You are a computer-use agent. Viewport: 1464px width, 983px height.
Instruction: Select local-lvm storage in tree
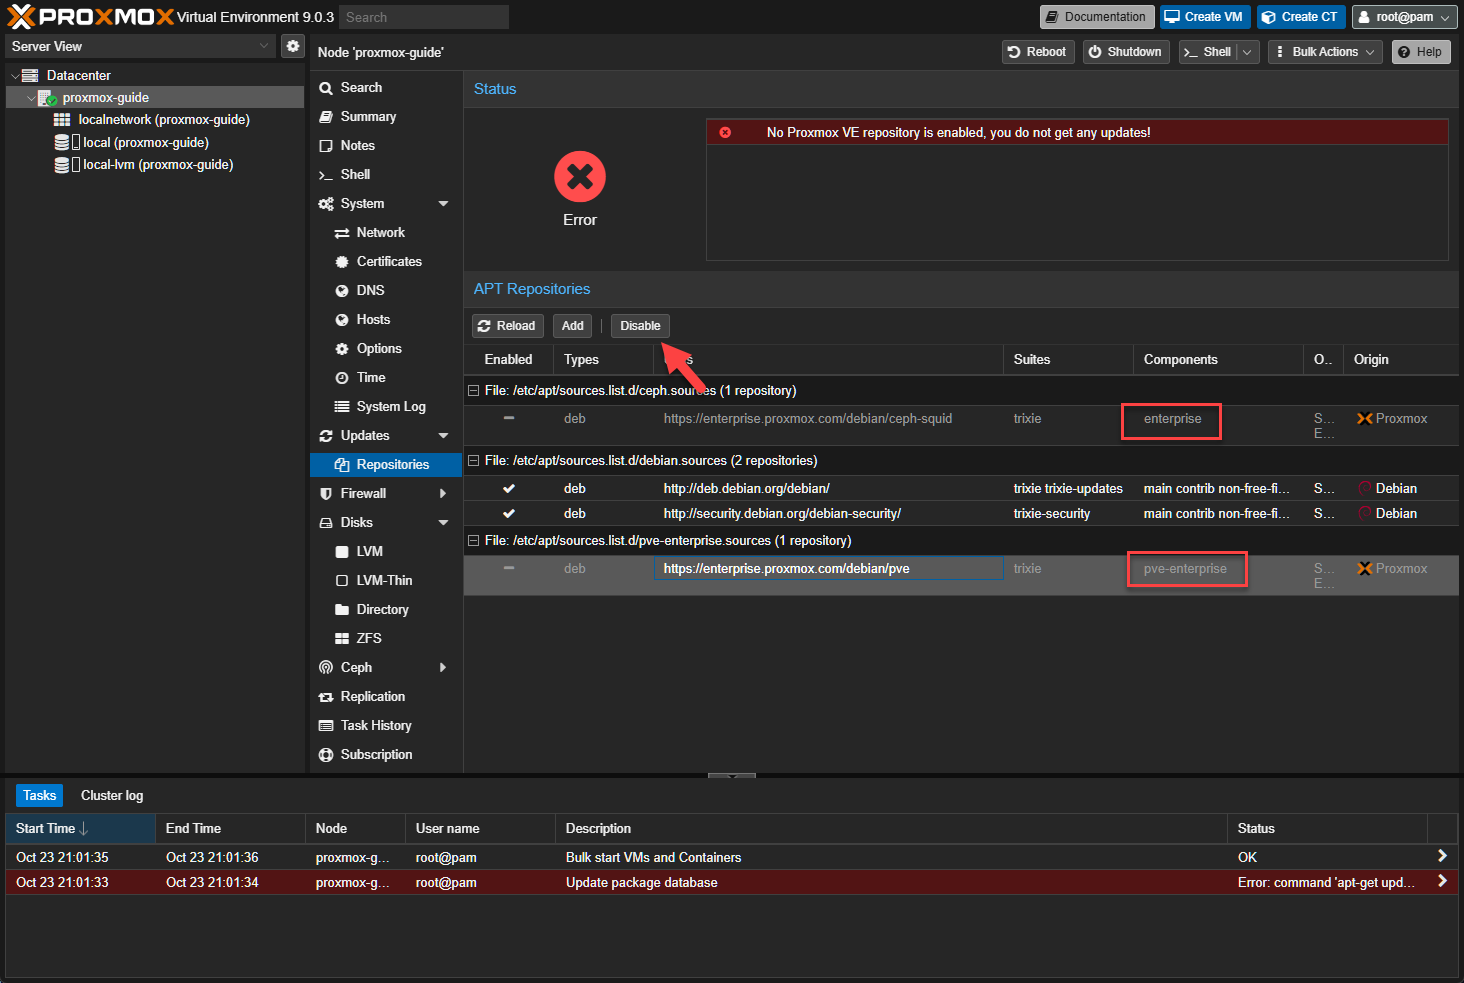point(157,165)
